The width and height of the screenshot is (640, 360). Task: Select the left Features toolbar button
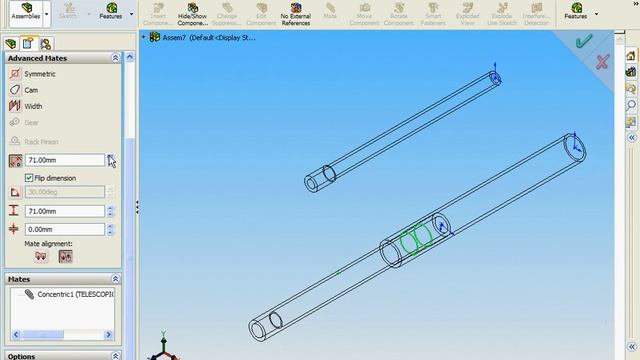(x=111, y=11)
